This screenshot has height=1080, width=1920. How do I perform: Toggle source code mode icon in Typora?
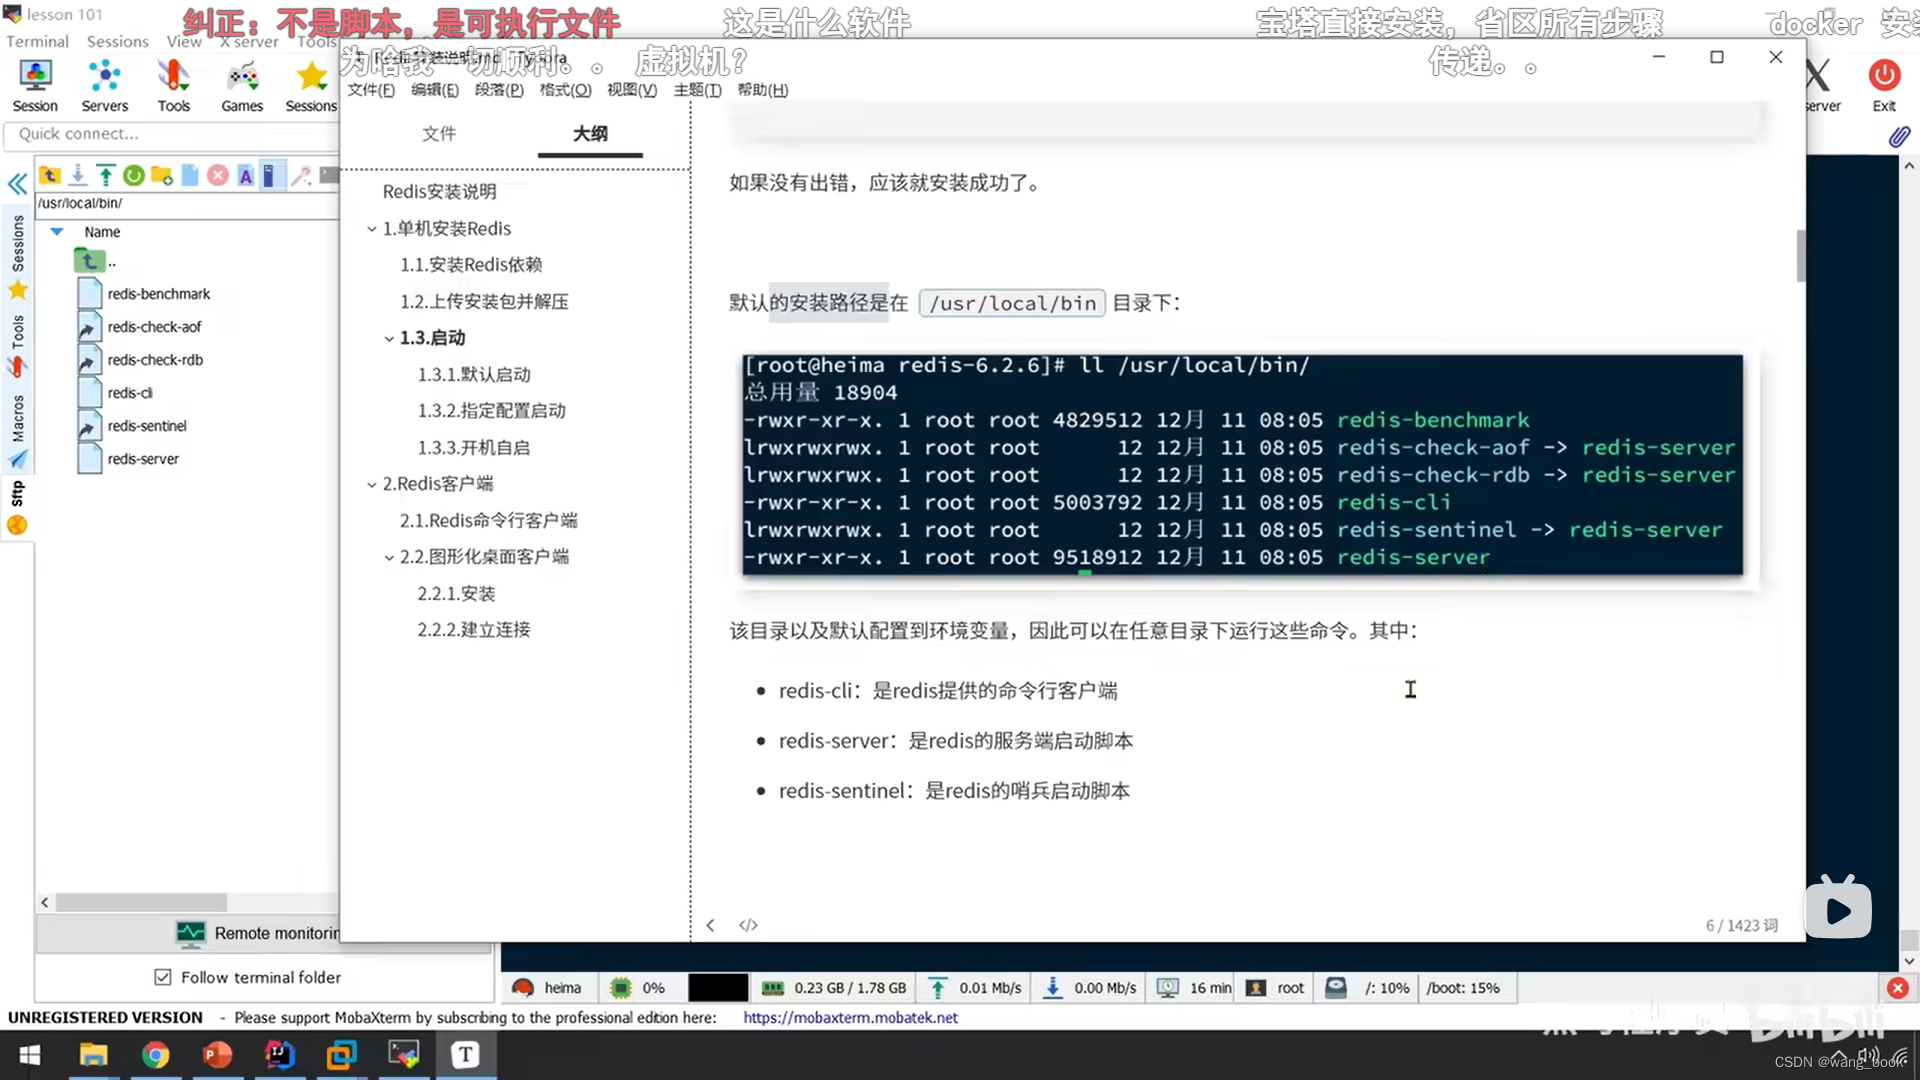pos(748,925)
